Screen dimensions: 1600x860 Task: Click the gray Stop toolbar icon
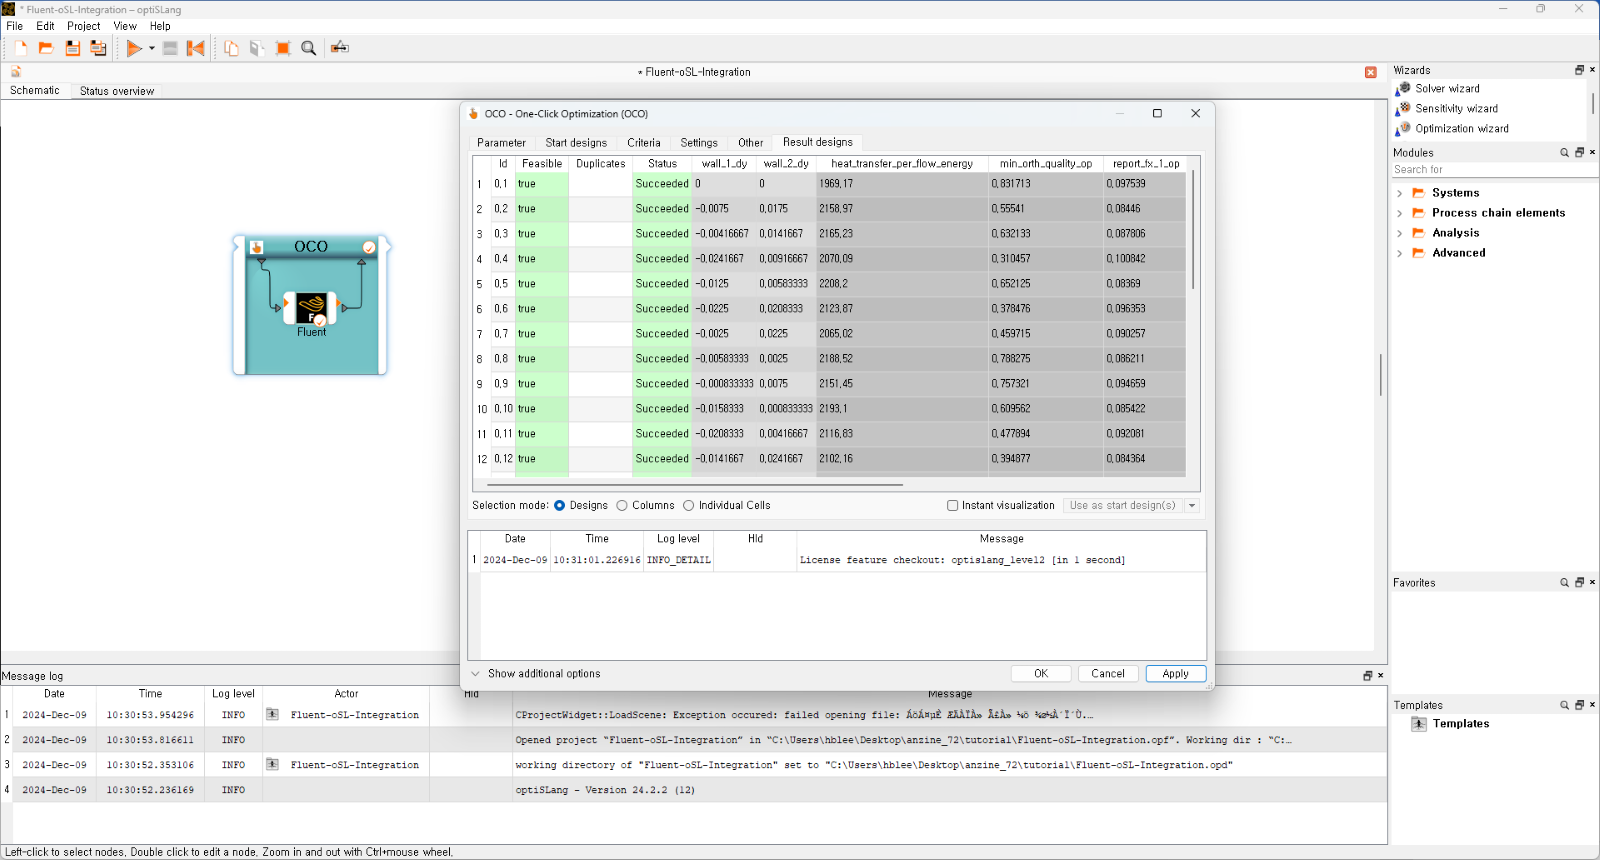[x=170, y=48]
